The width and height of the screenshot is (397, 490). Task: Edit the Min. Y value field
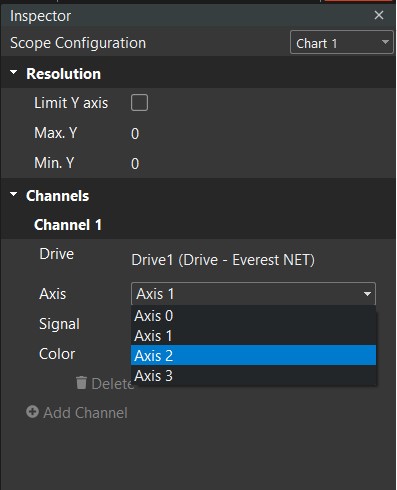pos(135,164)
